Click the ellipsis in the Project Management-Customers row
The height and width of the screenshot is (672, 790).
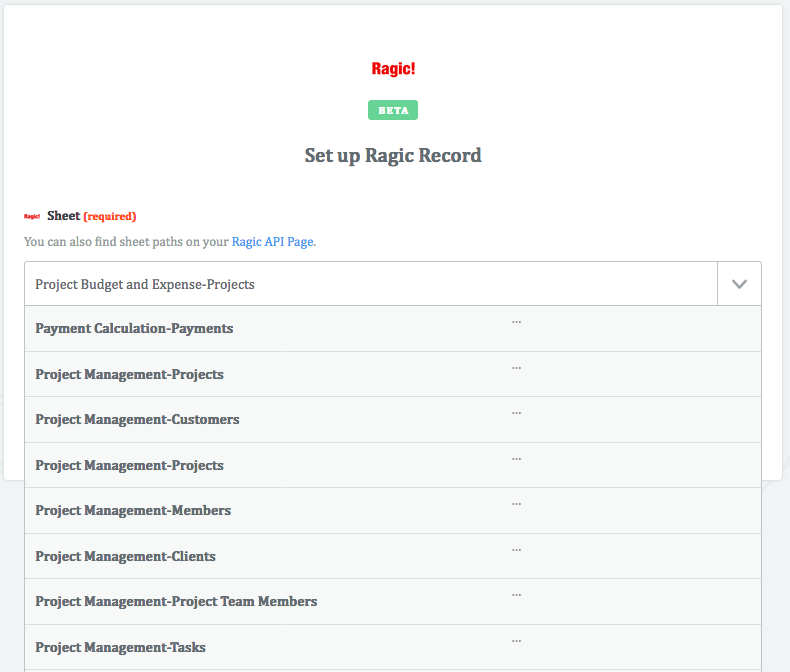point(516,413)
